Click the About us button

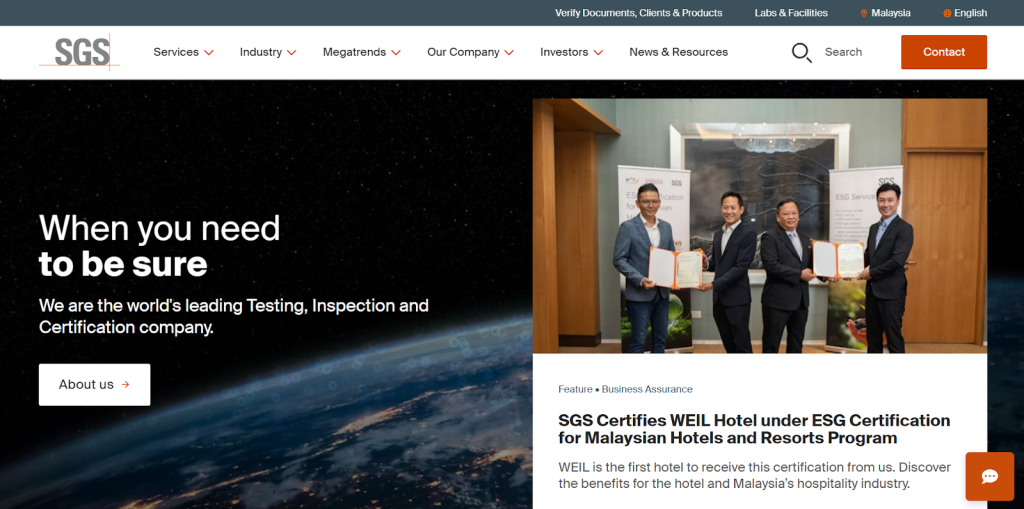(x=94, y=385)
